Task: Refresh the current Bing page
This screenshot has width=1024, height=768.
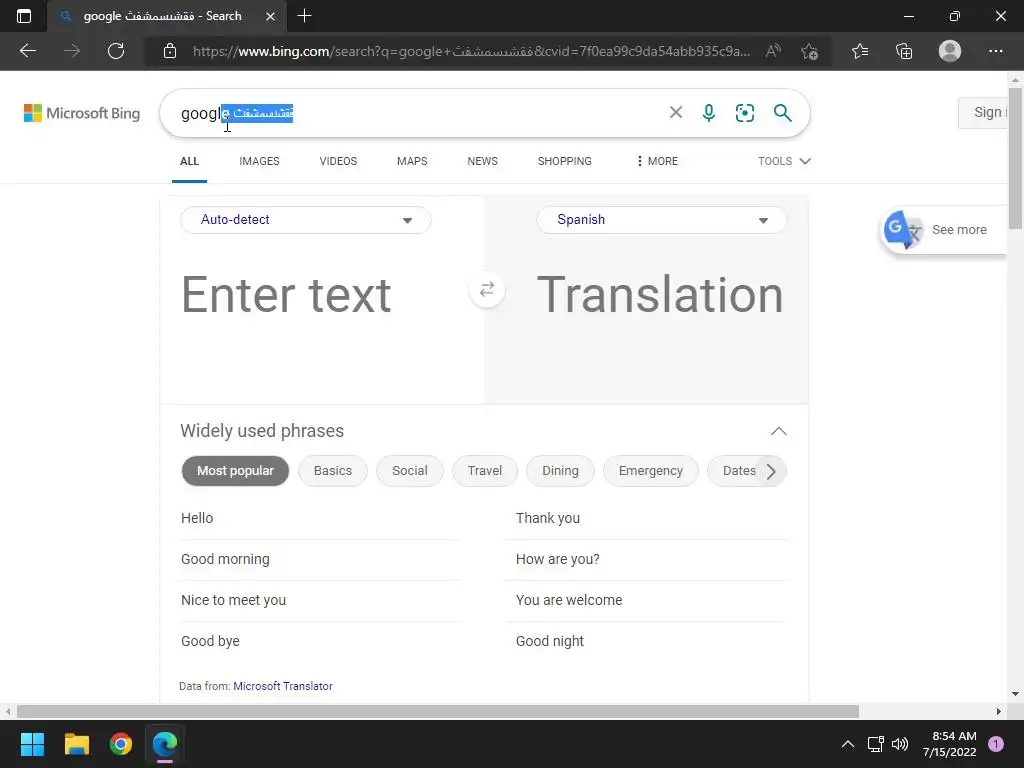Action: coord(116,51)
